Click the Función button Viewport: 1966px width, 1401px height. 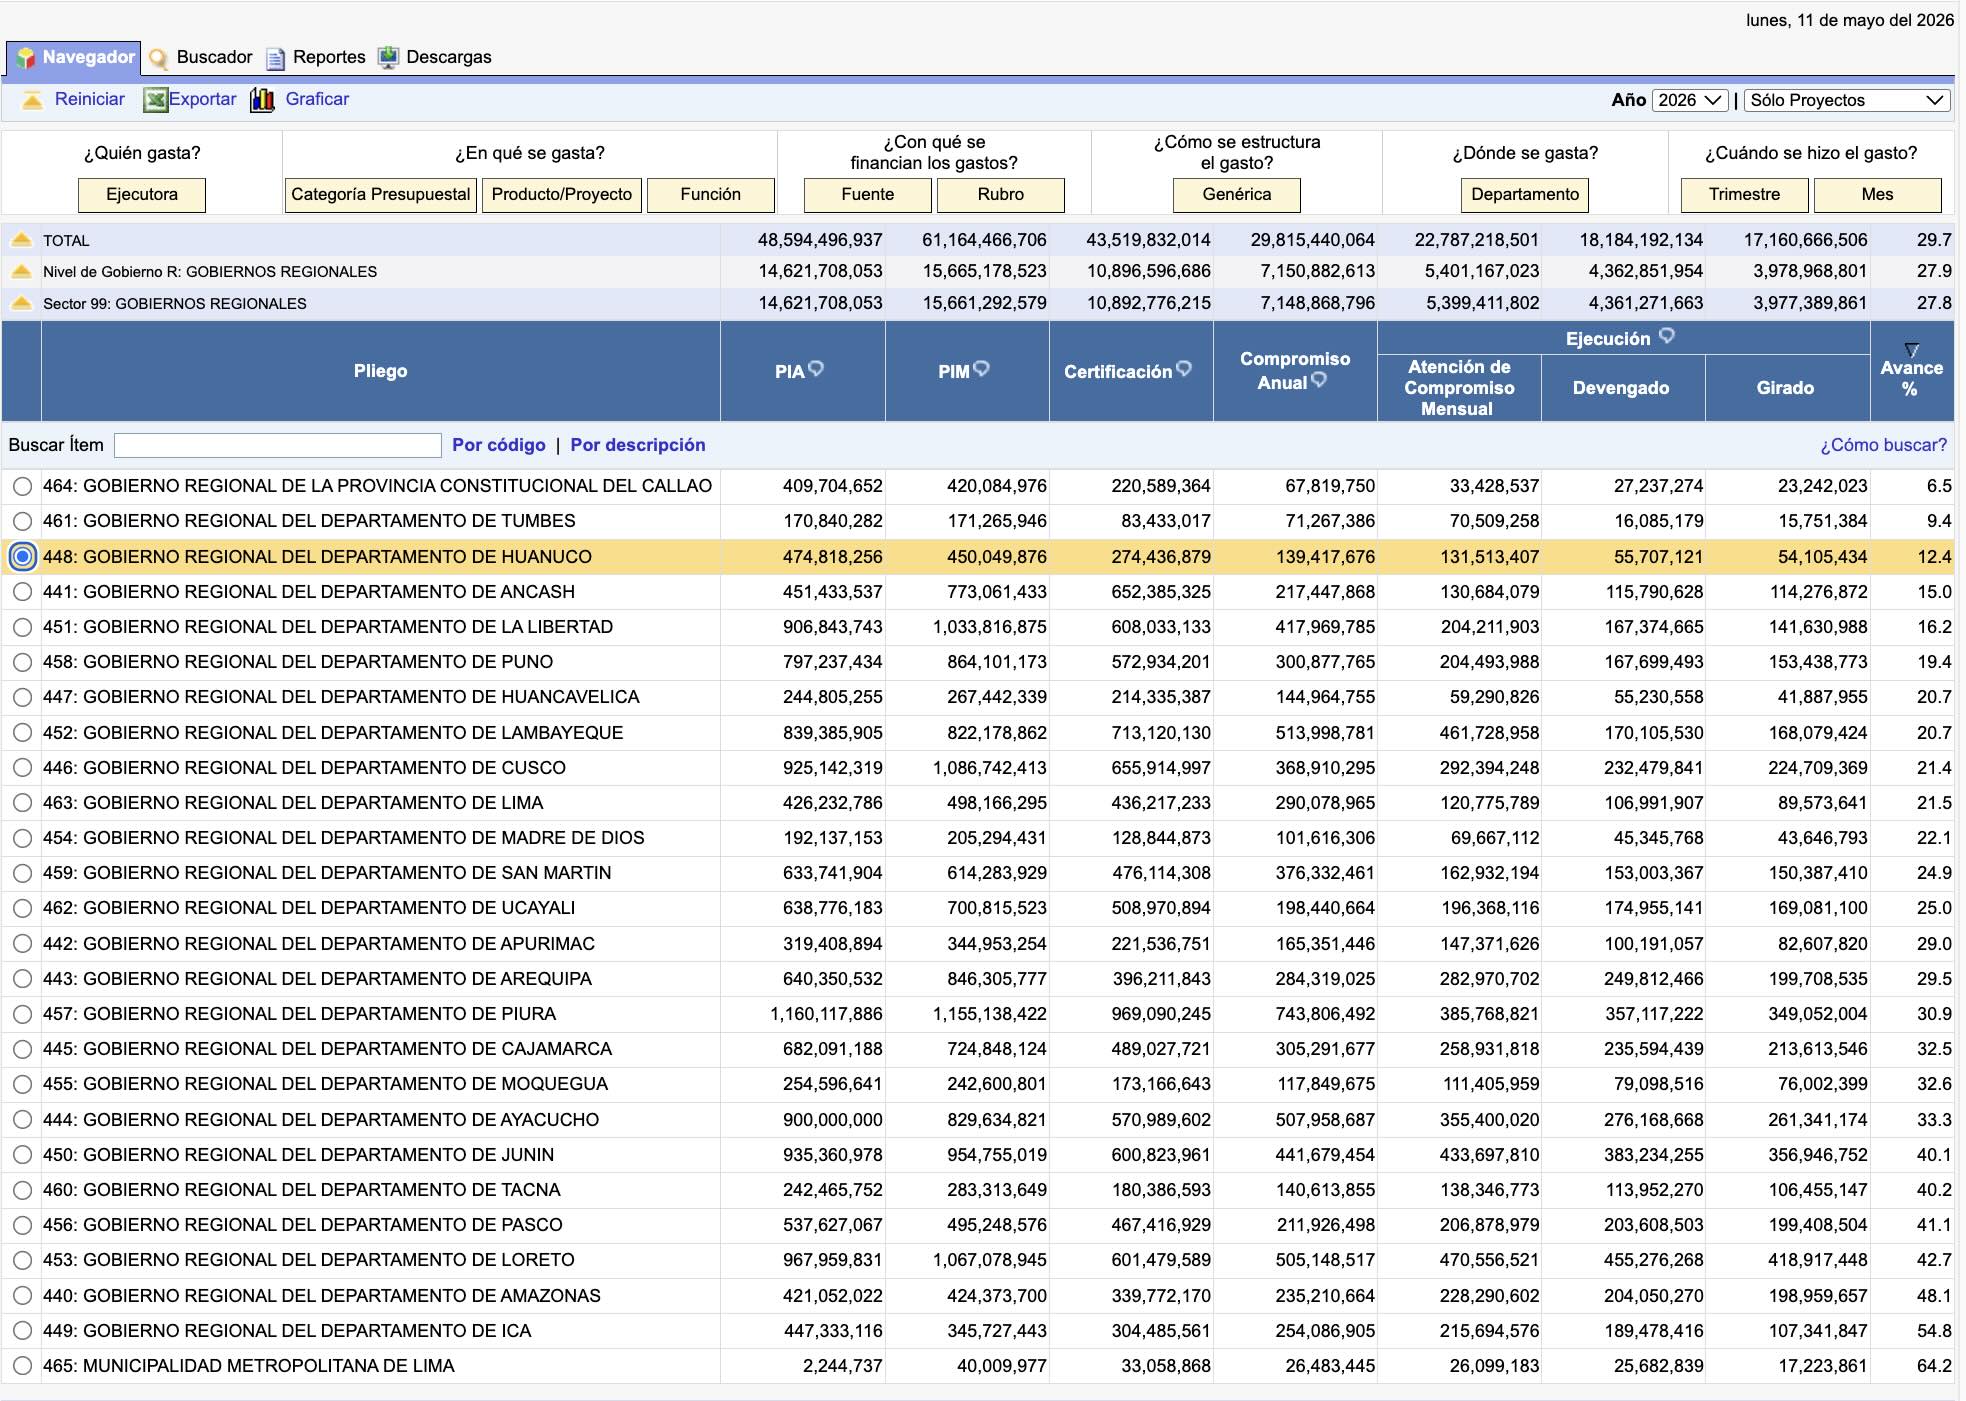[x=711, y=195]
